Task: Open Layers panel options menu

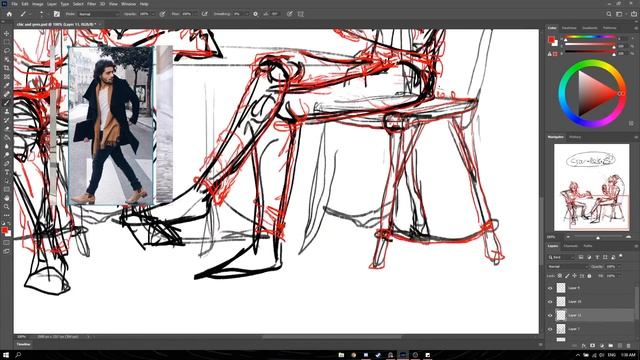Action: (x=636, y=246)
